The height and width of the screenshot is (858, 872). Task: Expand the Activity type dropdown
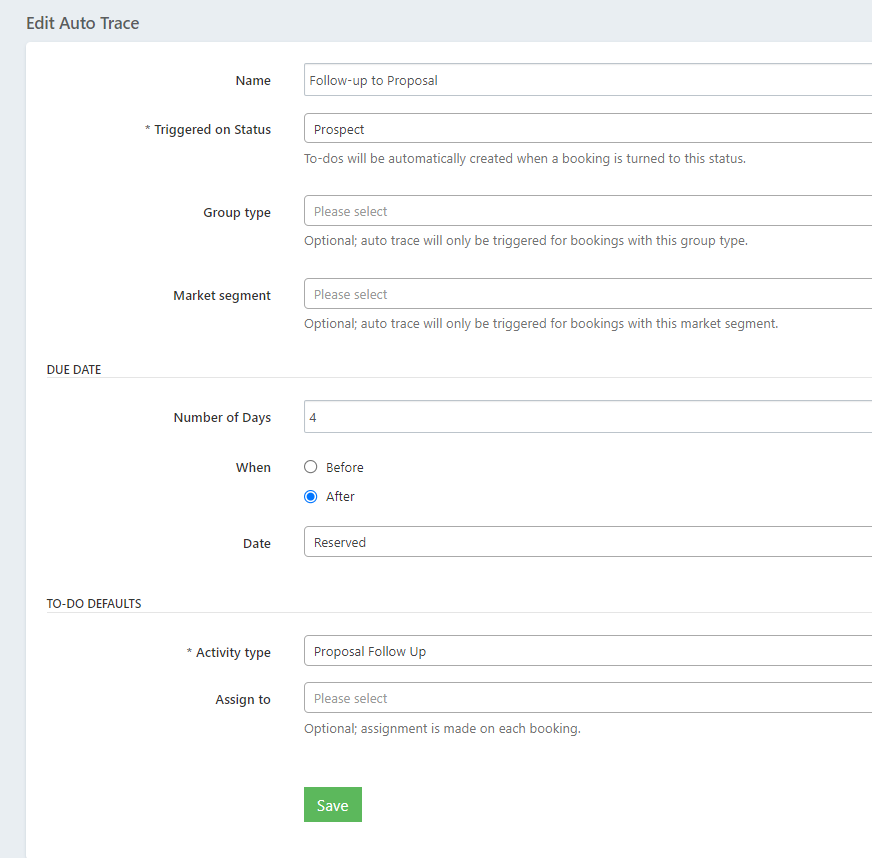(x=588, y=651)
